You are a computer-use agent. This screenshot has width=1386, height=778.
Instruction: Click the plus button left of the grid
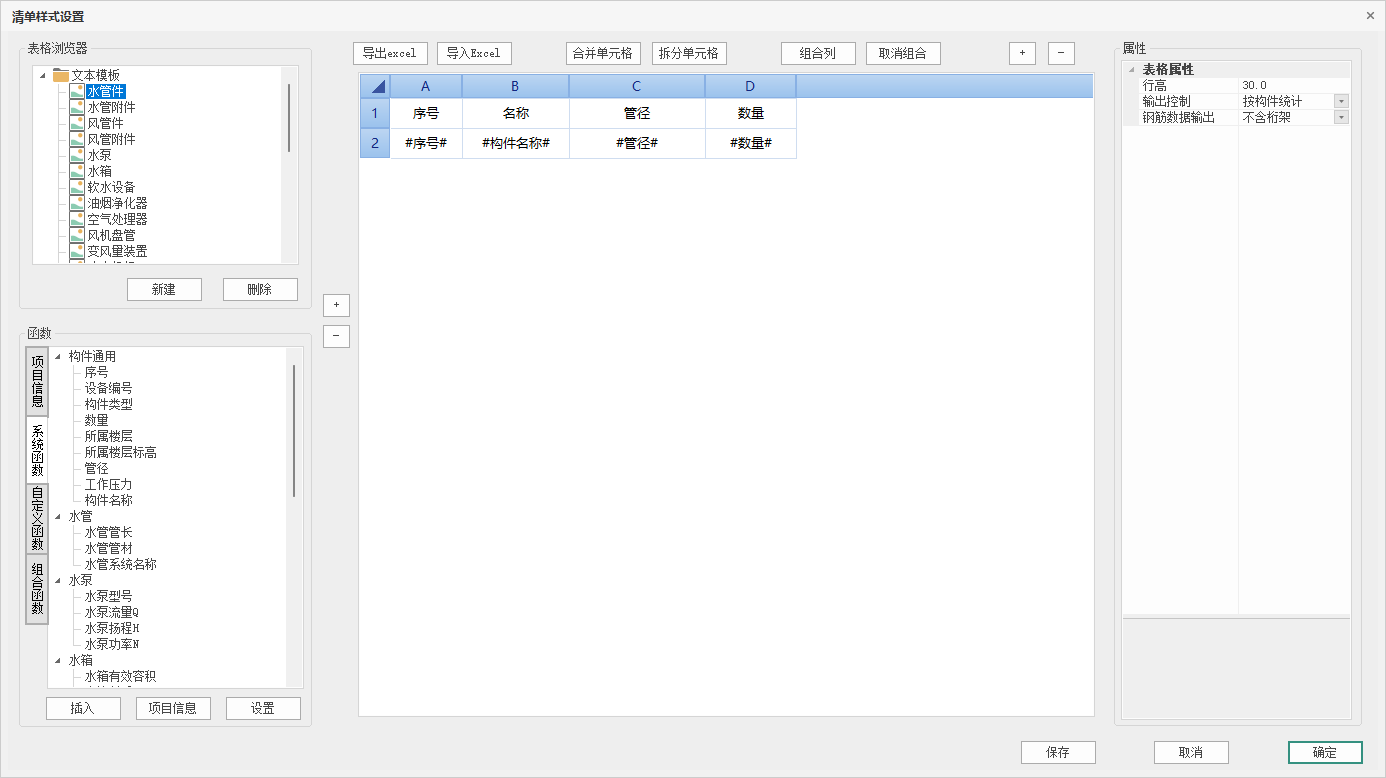337,304
